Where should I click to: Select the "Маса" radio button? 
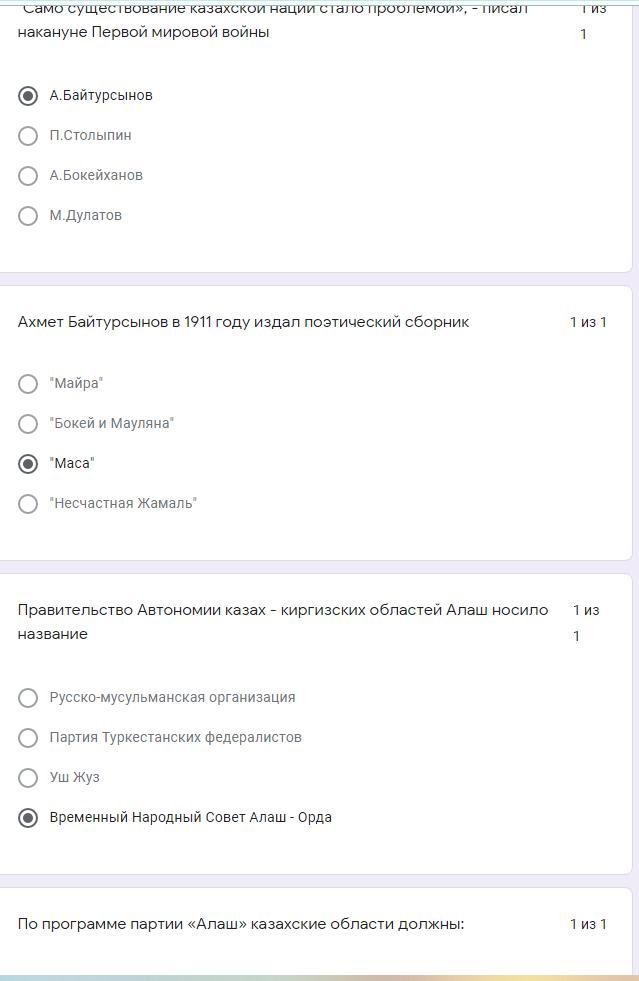pyautogui.click(x=28, y=464)
